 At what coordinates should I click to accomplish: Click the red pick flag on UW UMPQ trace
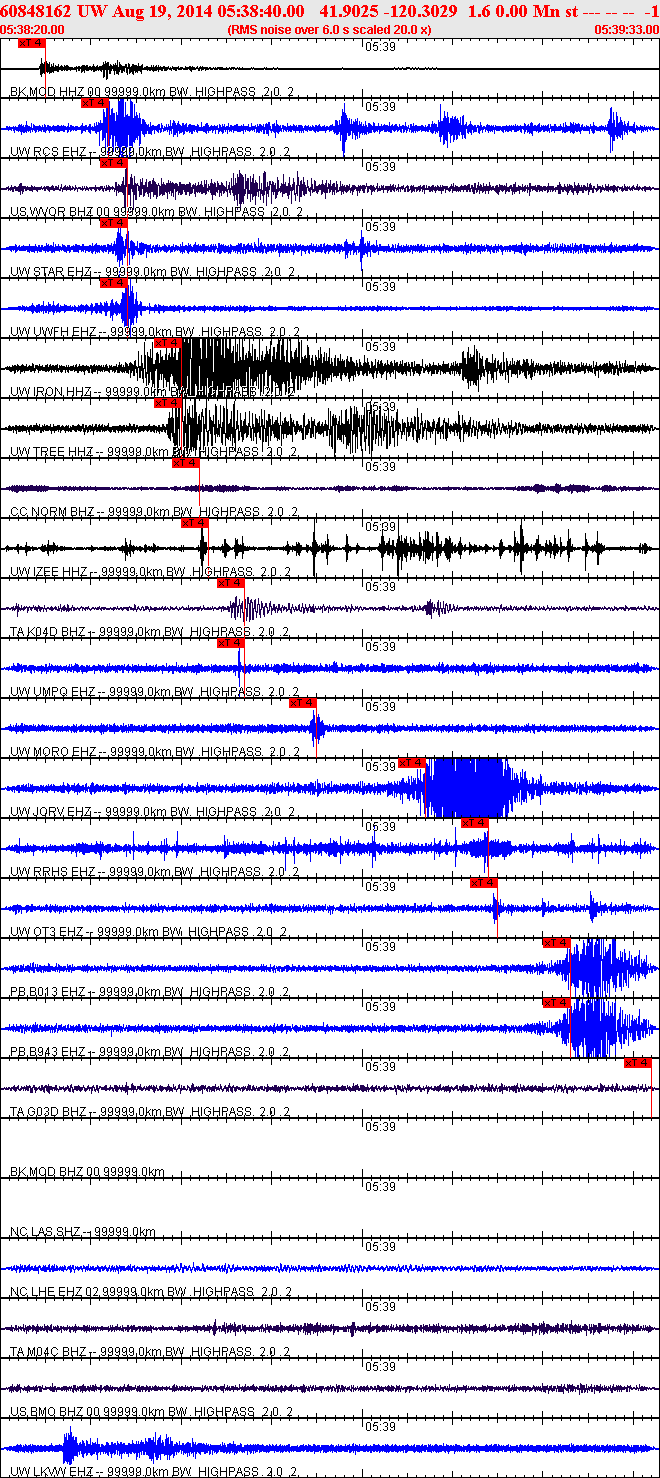231,643
